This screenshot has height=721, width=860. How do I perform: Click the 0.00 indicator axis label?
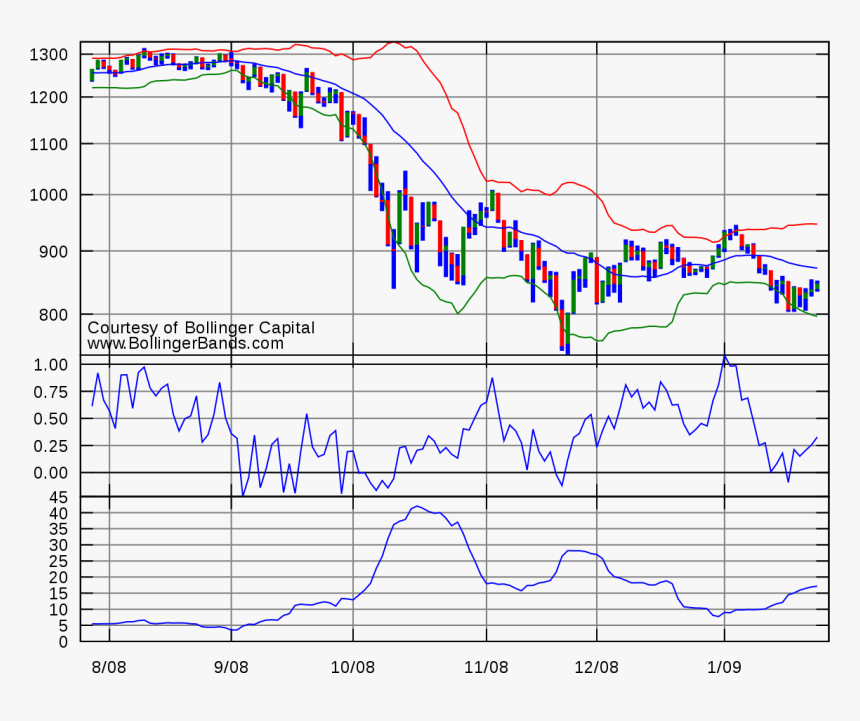click(50, 473)
